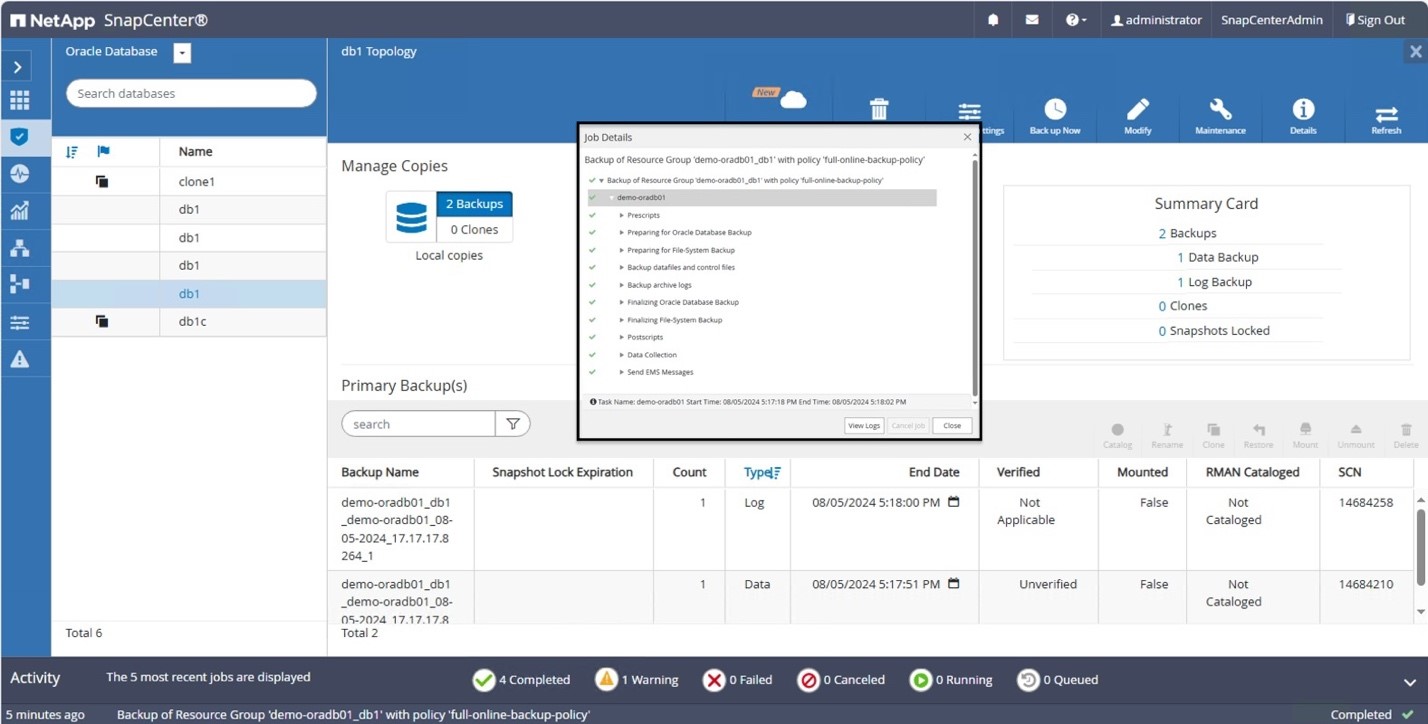Click the trash can icon in topology toolbar
This screenshot has width=1428, height=724.
879,109
